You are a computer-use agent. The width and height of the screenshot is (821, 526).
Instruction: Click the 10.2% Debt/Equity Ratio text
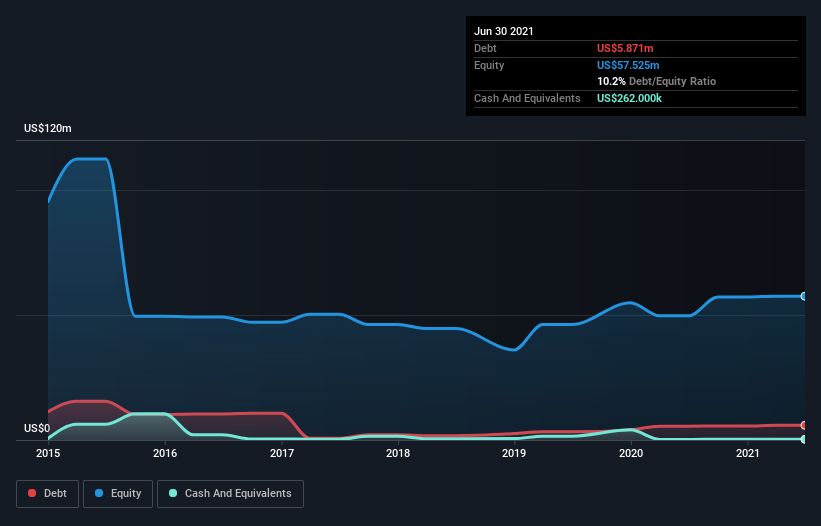(x=657, y=81)
